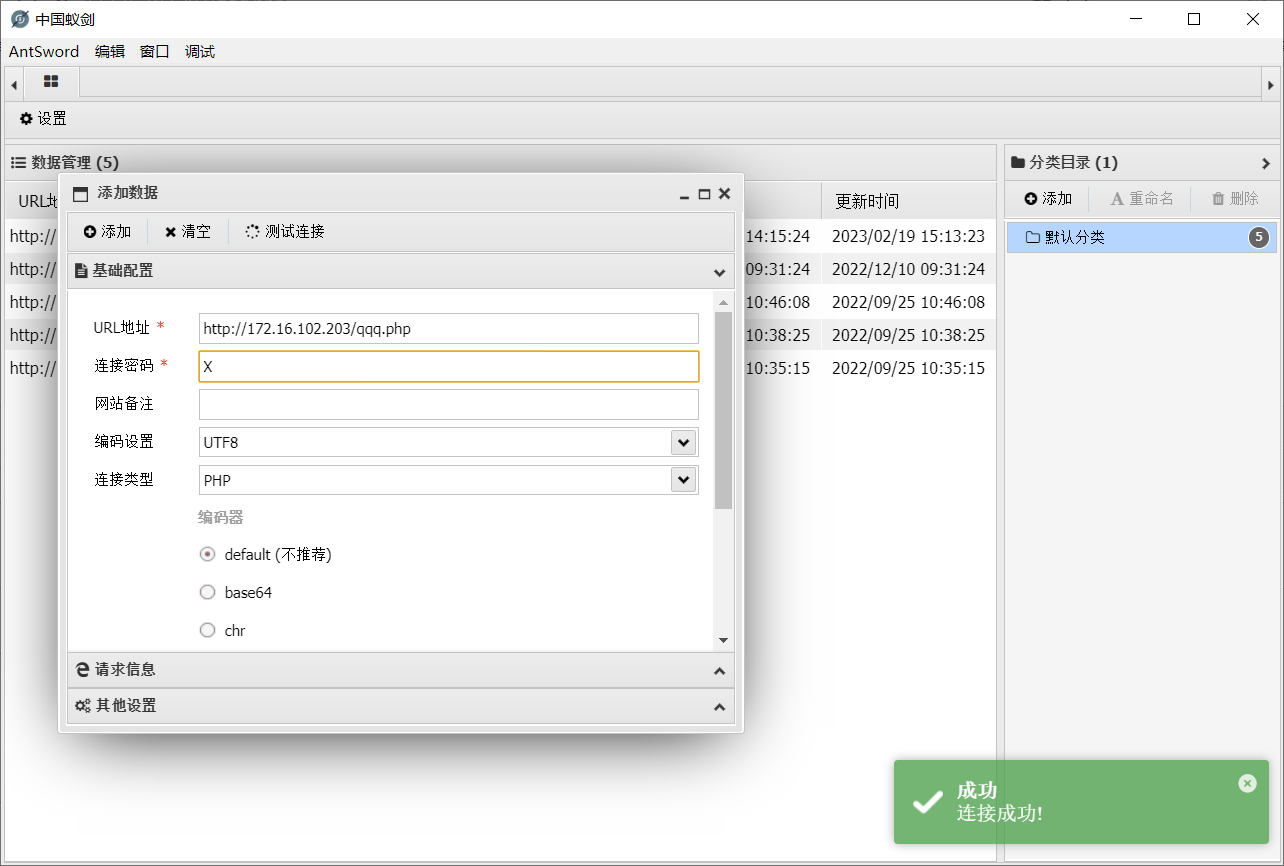1284x866 pixels.
Task: Minimize the 中国蚁剑 window
Action: click(x=1135, y=19)
